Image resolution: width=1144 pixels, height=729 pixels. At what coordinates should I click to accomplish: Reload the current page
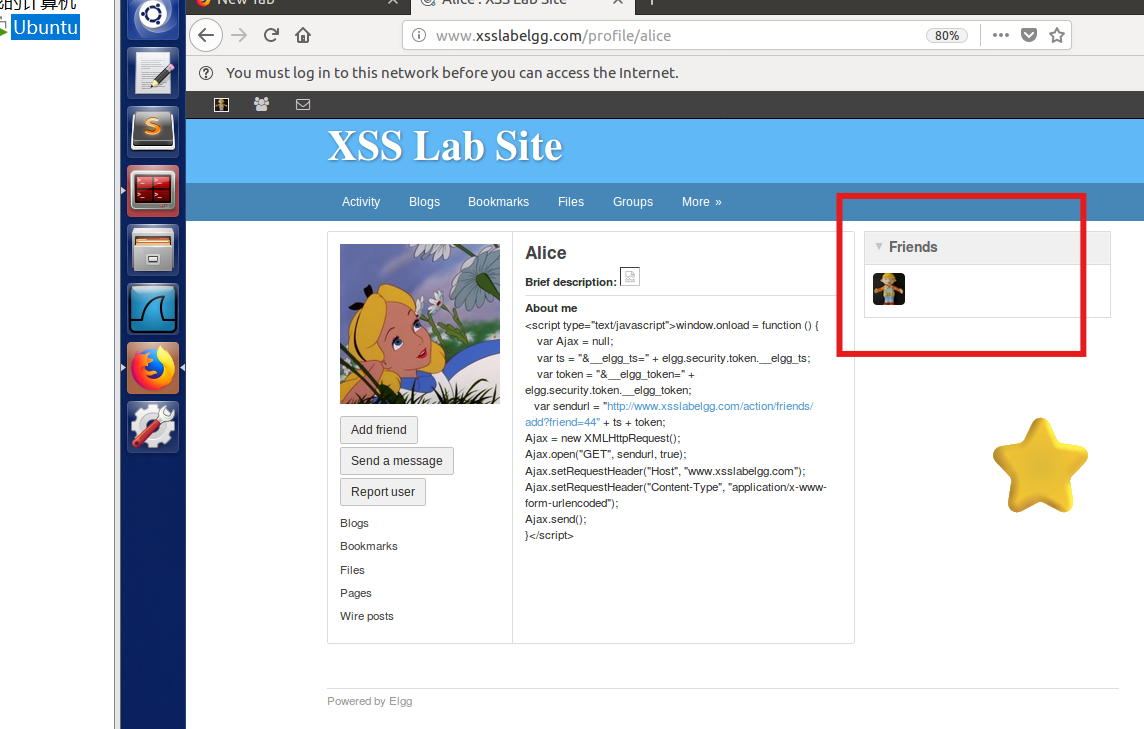(271, 35)
